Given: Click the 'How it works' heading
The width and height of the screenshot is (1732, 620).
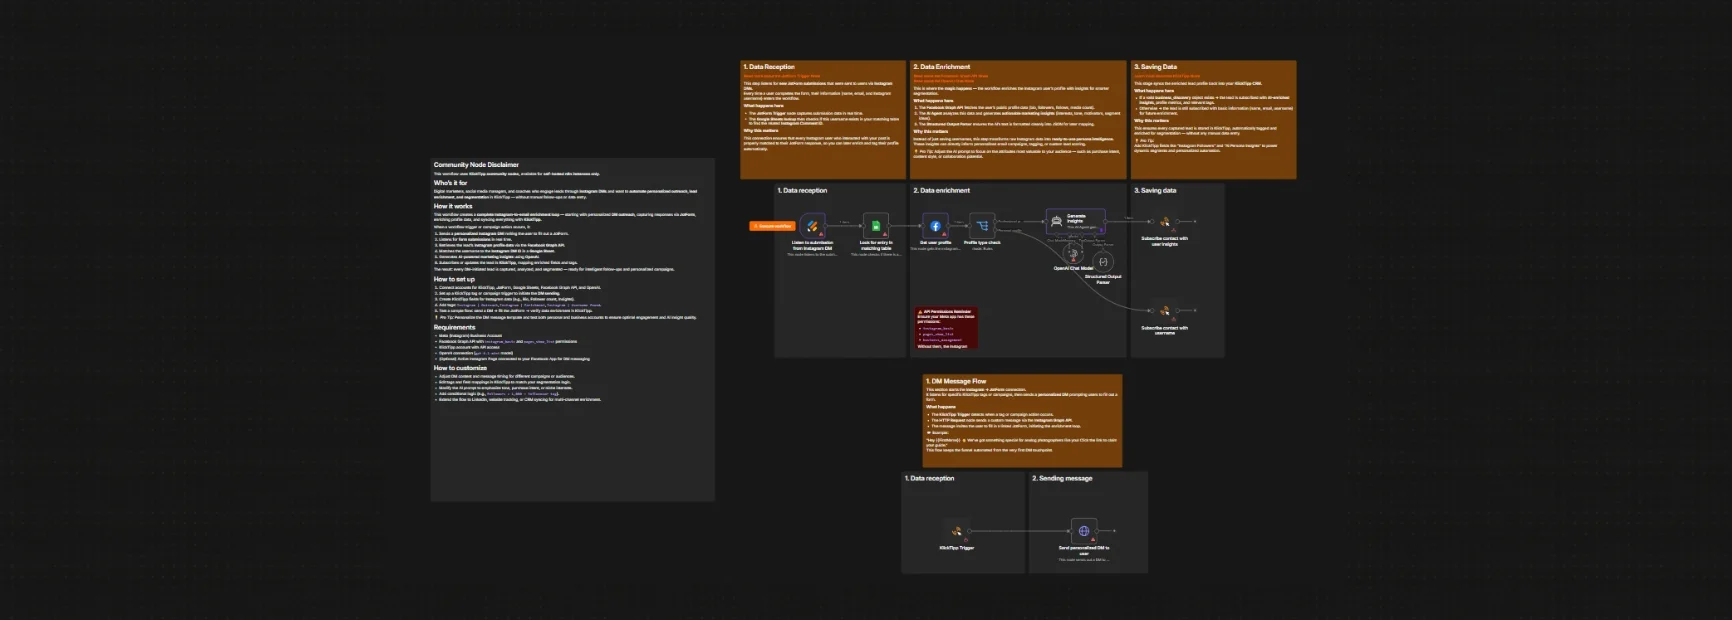Looking at the screenshot, I should tap(453, 206).
